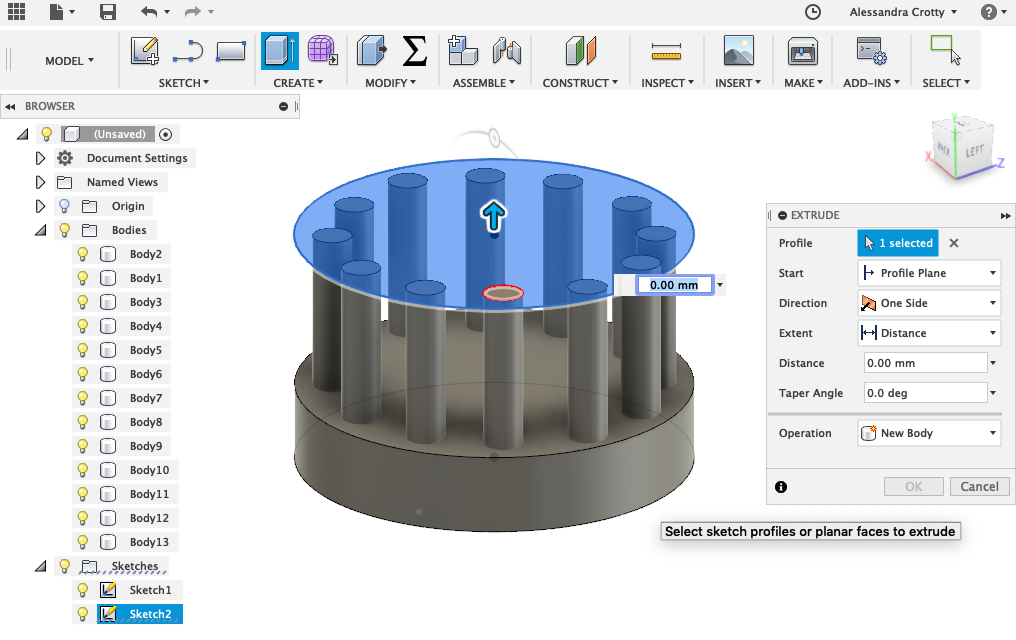Screen dimensions: 1016x640
Task: Open the MODEL workspace menu
Action: 69,60
